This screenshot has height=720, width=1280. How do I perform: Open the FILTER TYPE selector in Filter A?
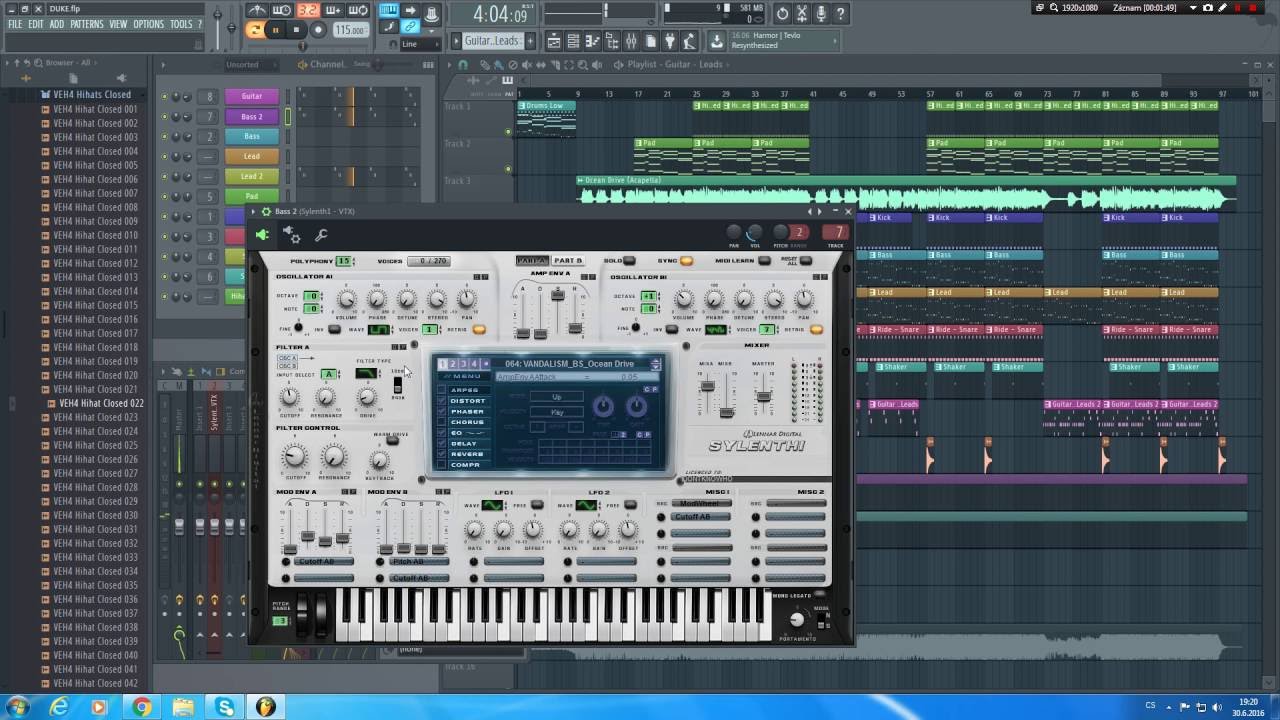click(366, 373)
